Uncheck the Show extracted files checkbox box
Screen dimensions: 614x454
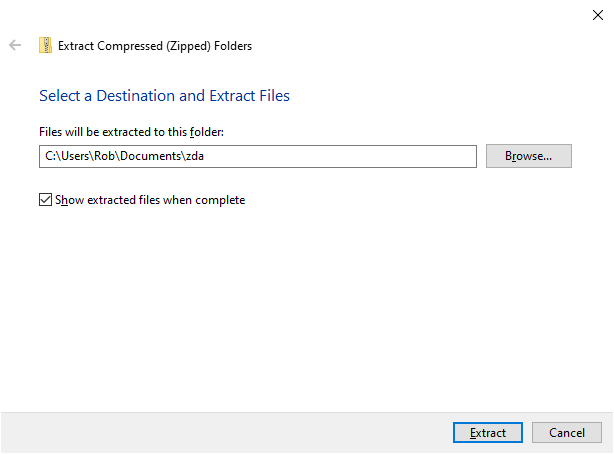45,200
